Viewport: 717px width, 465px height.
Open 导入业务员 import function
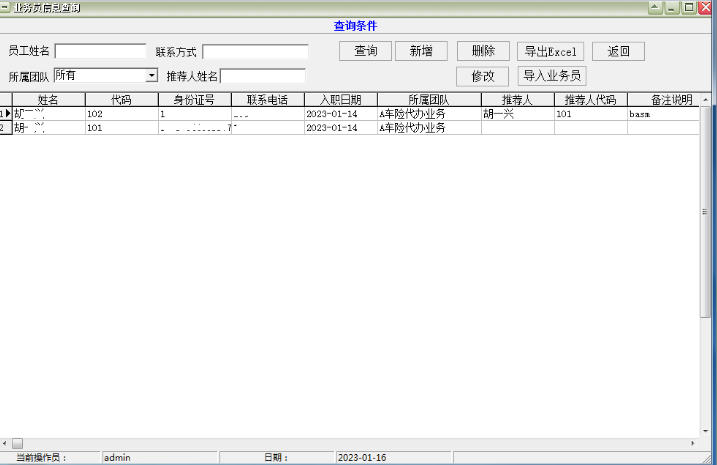551,76
